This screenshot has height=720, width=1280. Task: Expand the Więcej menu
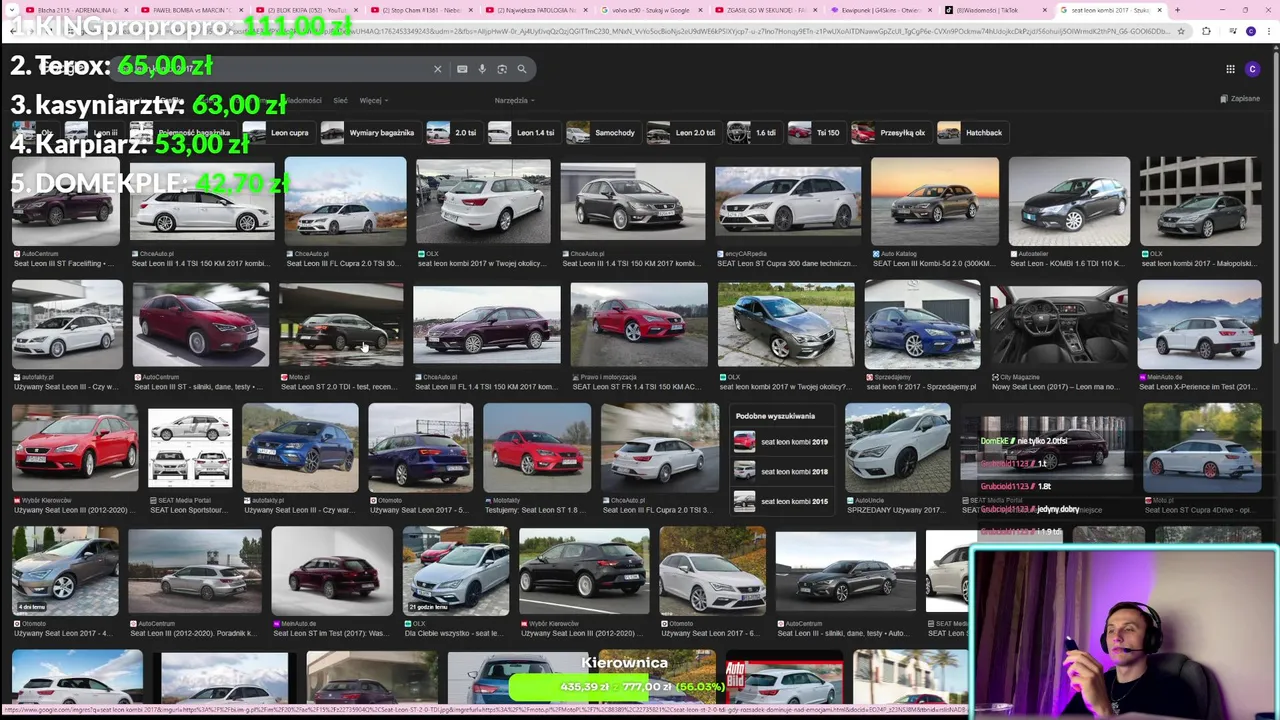point(373,100)
